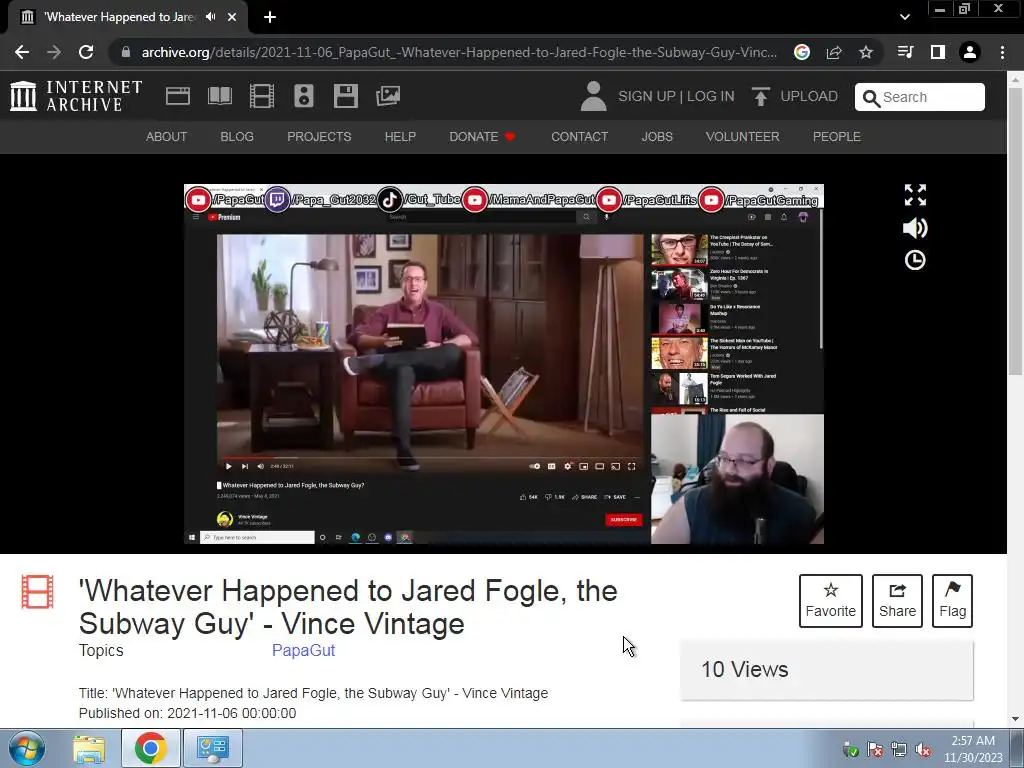This screenshot has height=768, width=1024.
Task: Open the PapaGut topic link
Action: coord(304,650)
